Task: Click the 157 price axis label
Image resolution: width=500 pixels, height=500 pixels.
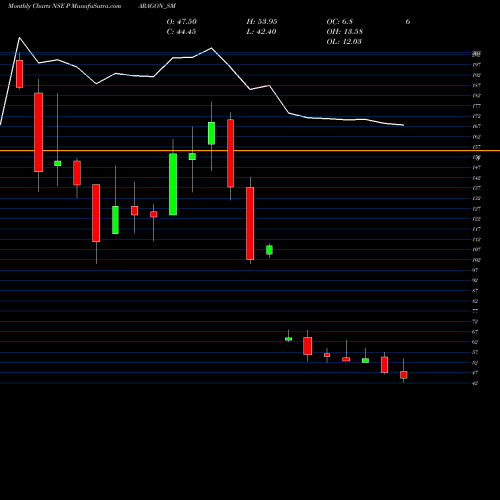Action: 477,147
